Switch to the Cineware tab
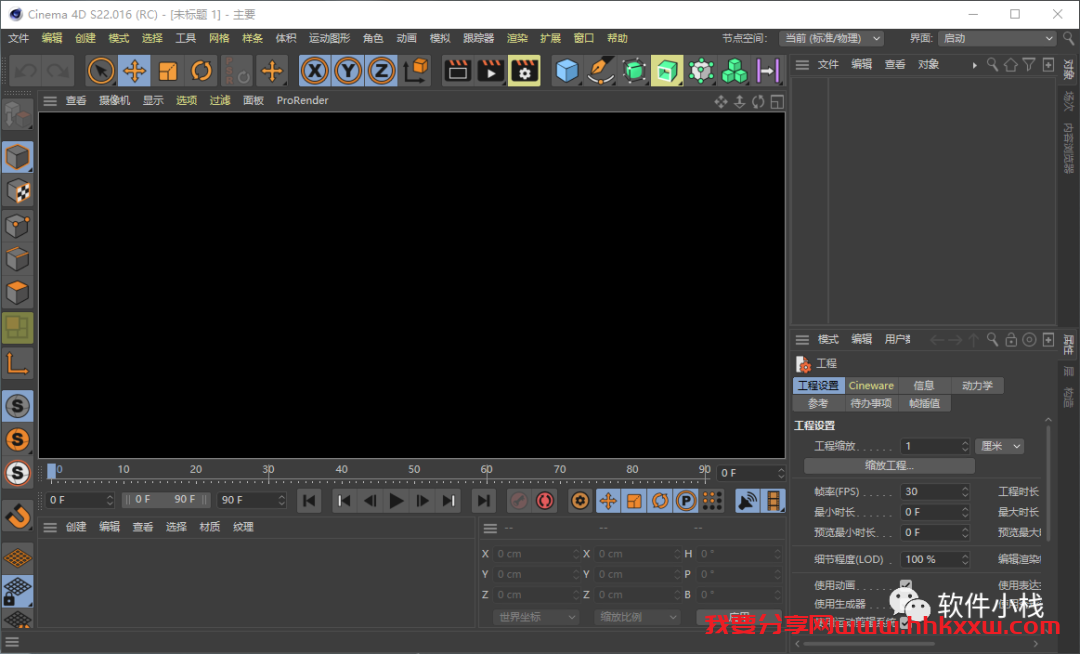The height and width of the screenshot is (654, 1080). [x=871, y=386]
